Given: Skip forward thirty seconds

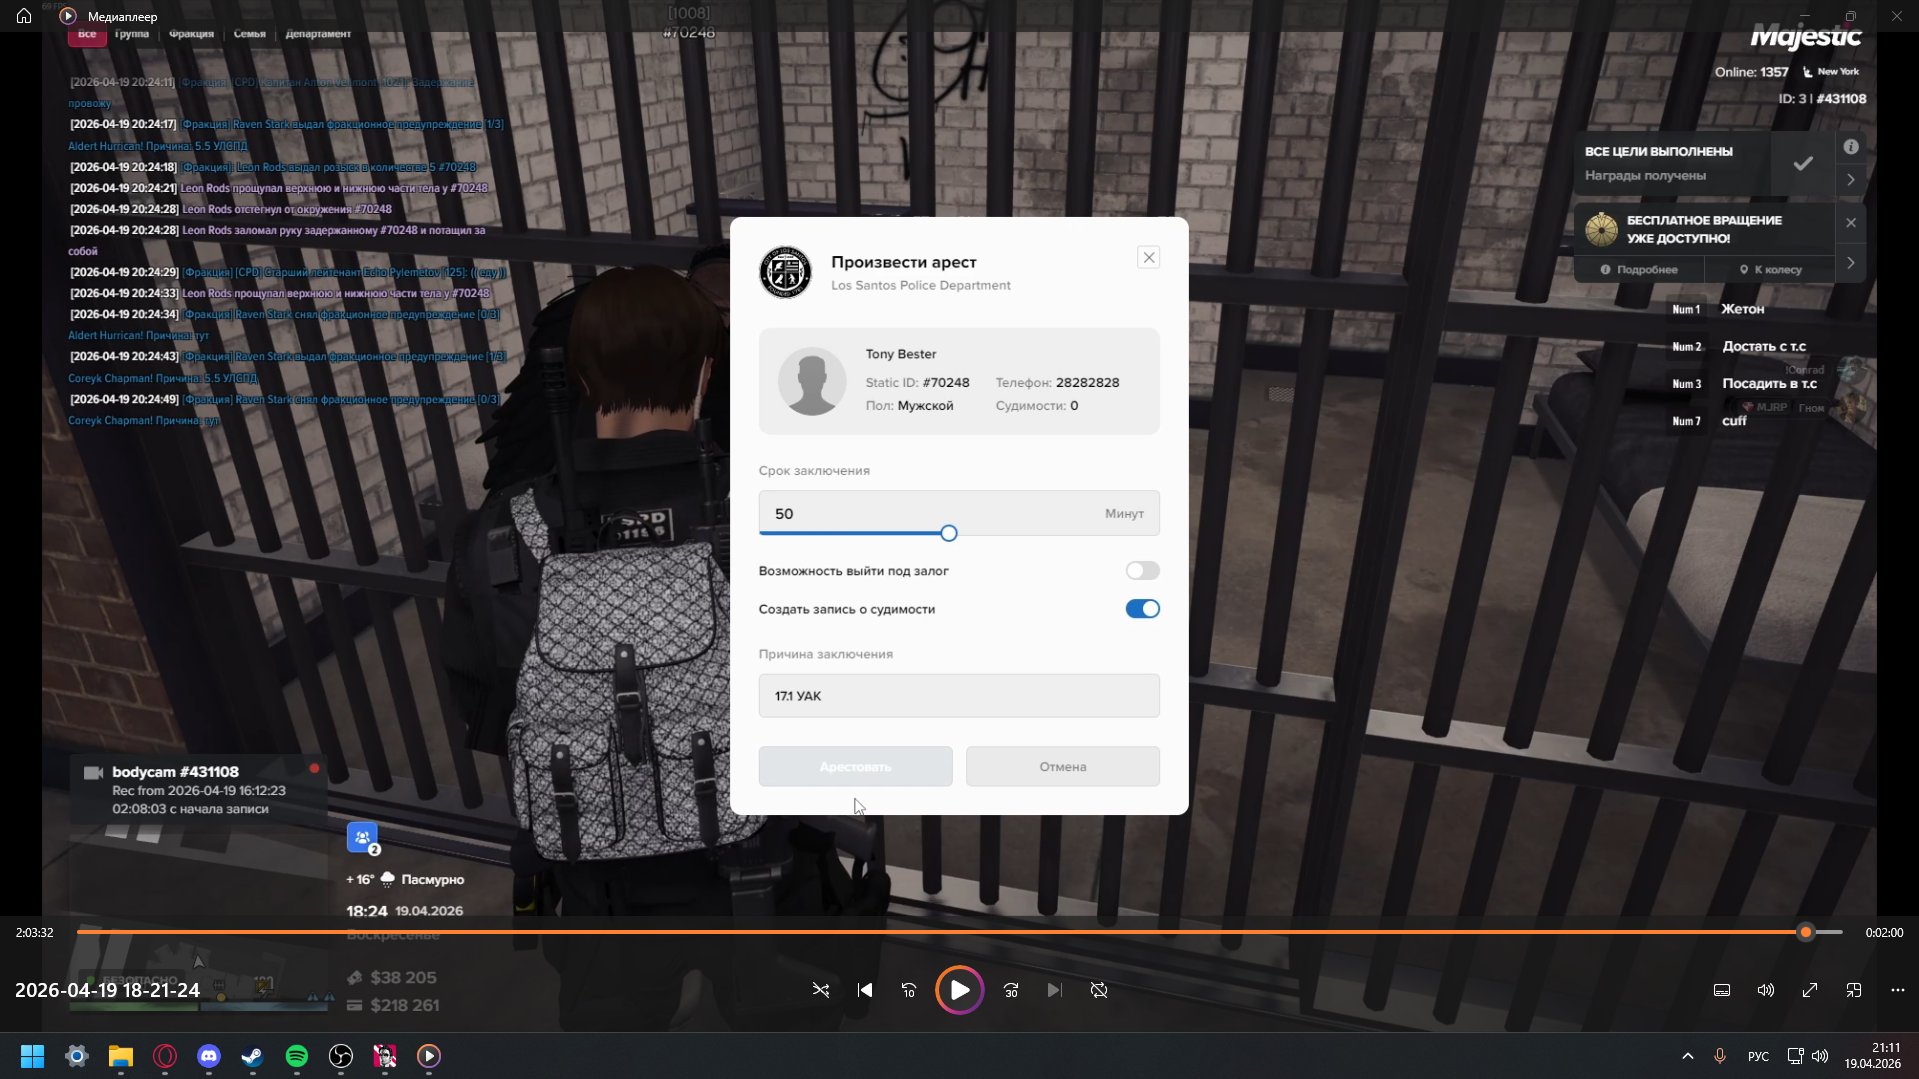Looking at the screenshot, I should pyautogui.click(x=1011, y=990).
